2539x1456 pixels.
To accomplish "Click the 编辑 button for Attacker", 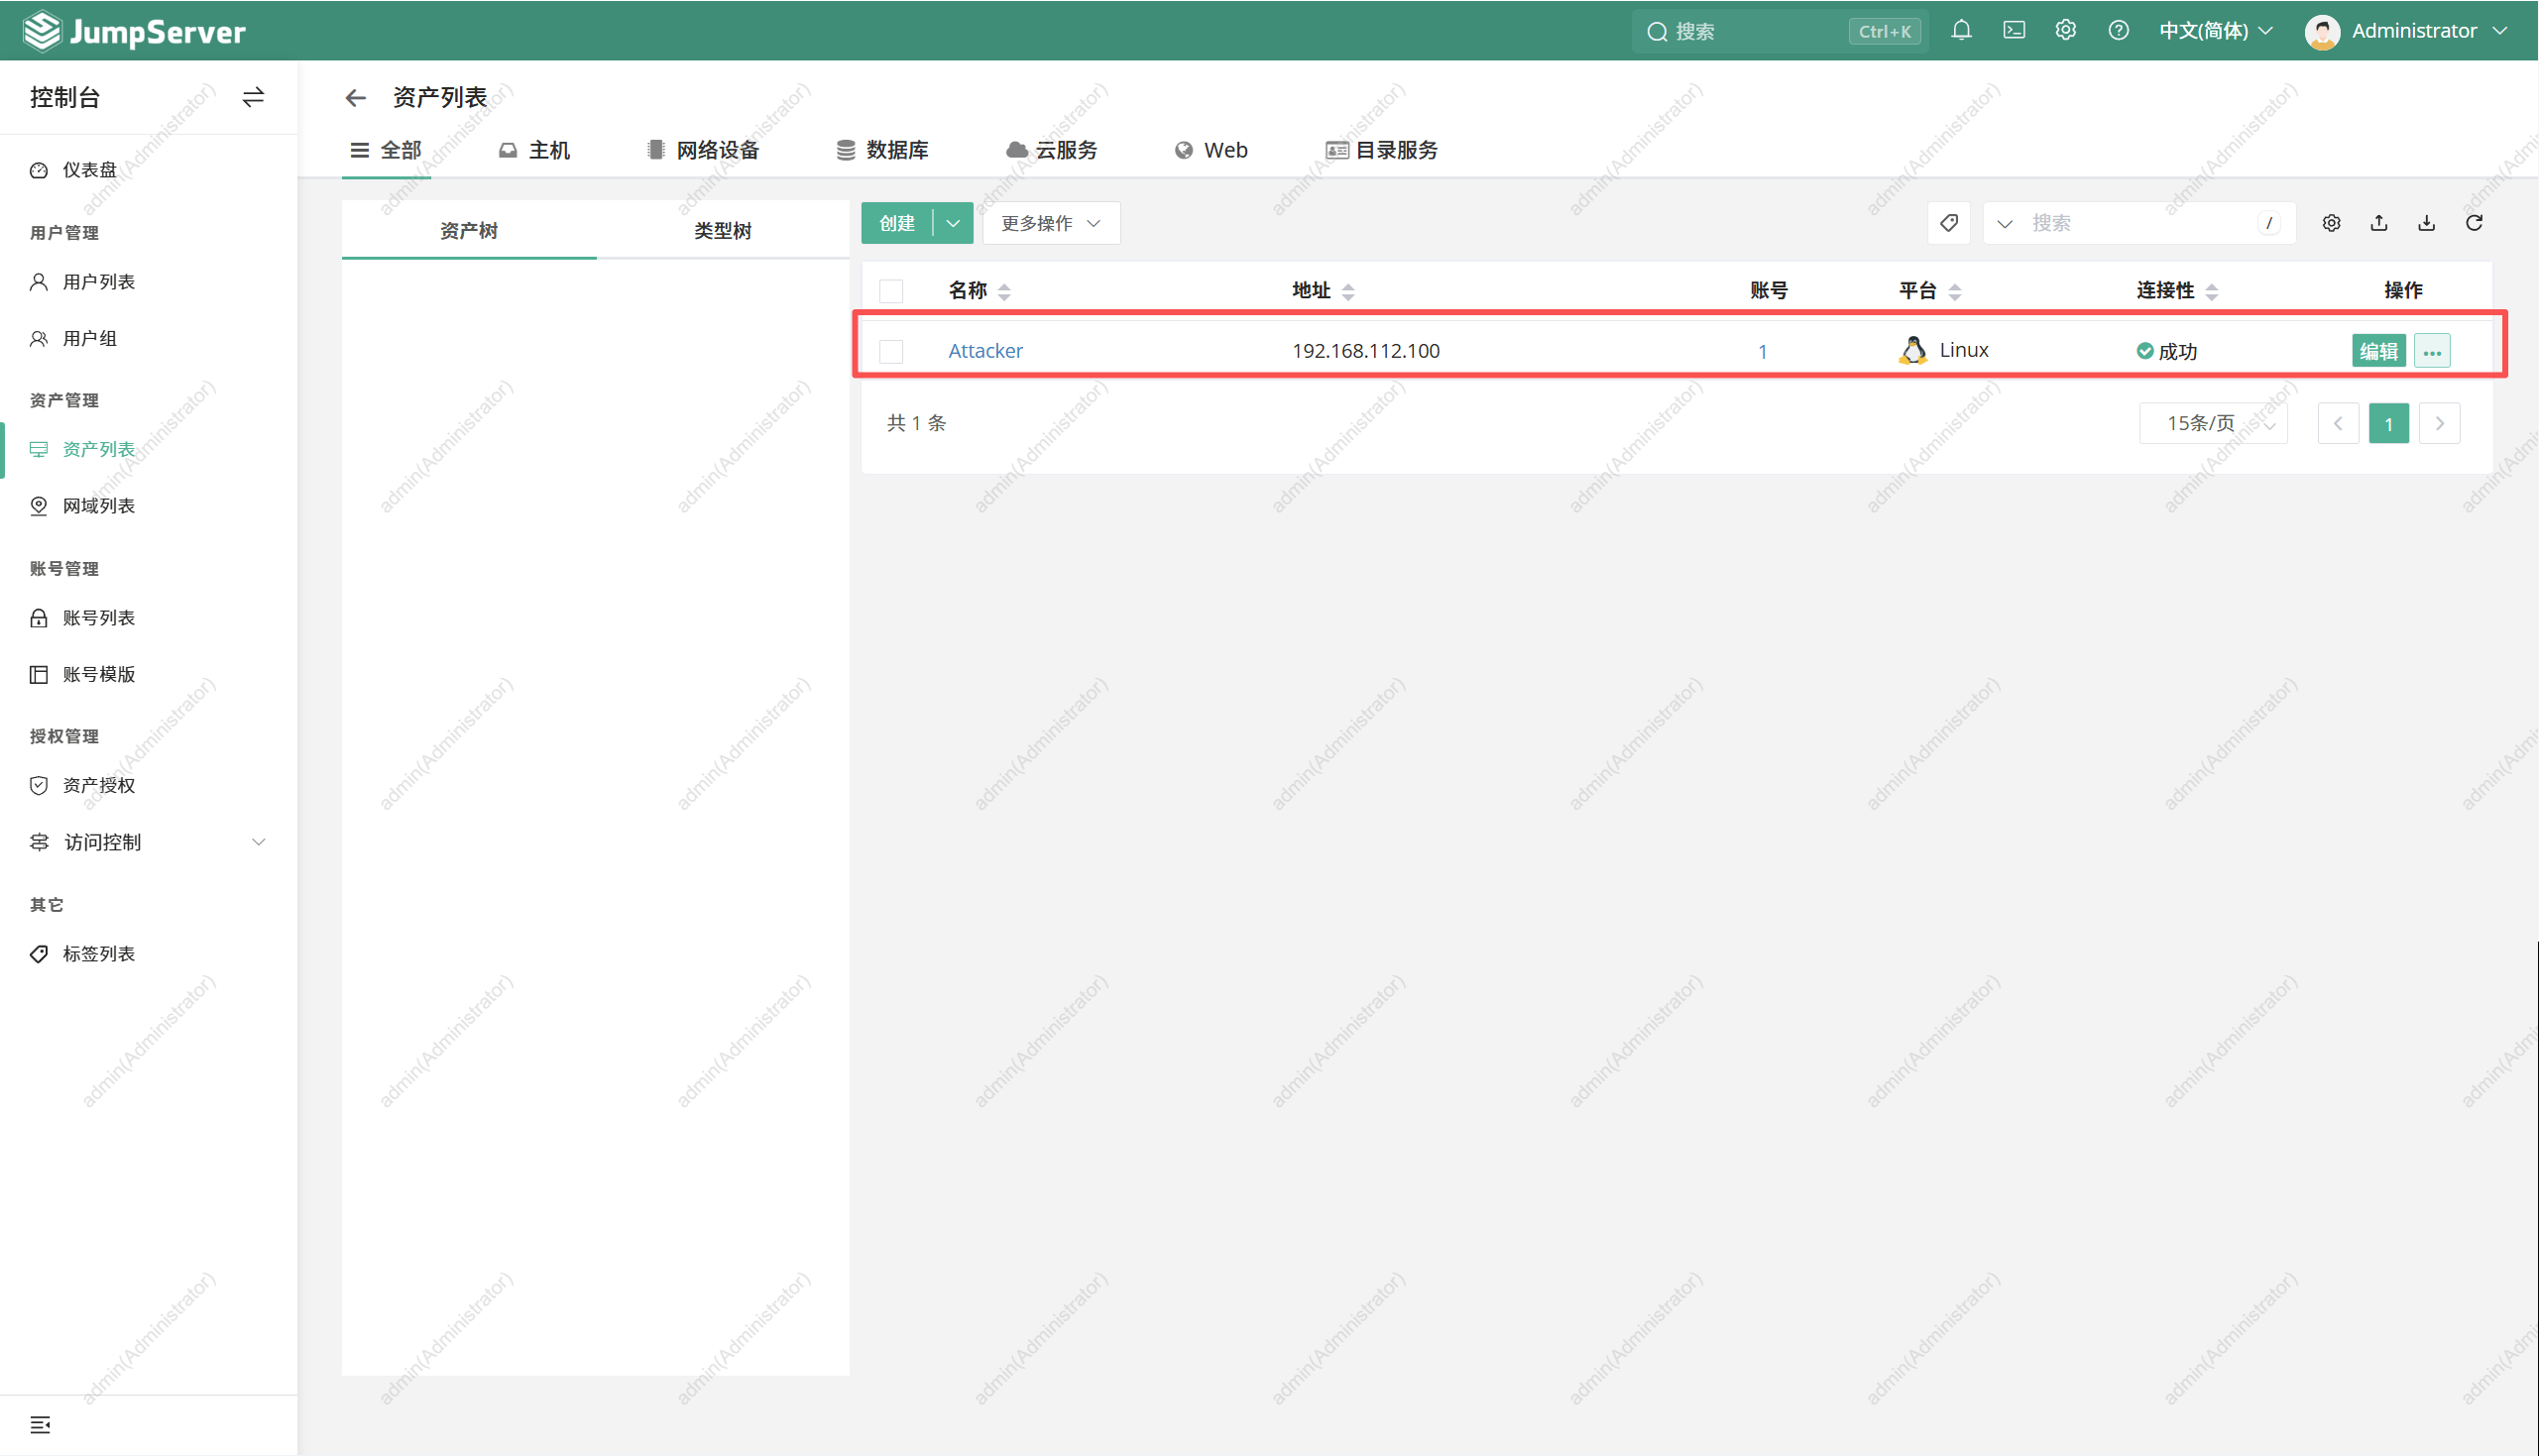I will 2378,351.
